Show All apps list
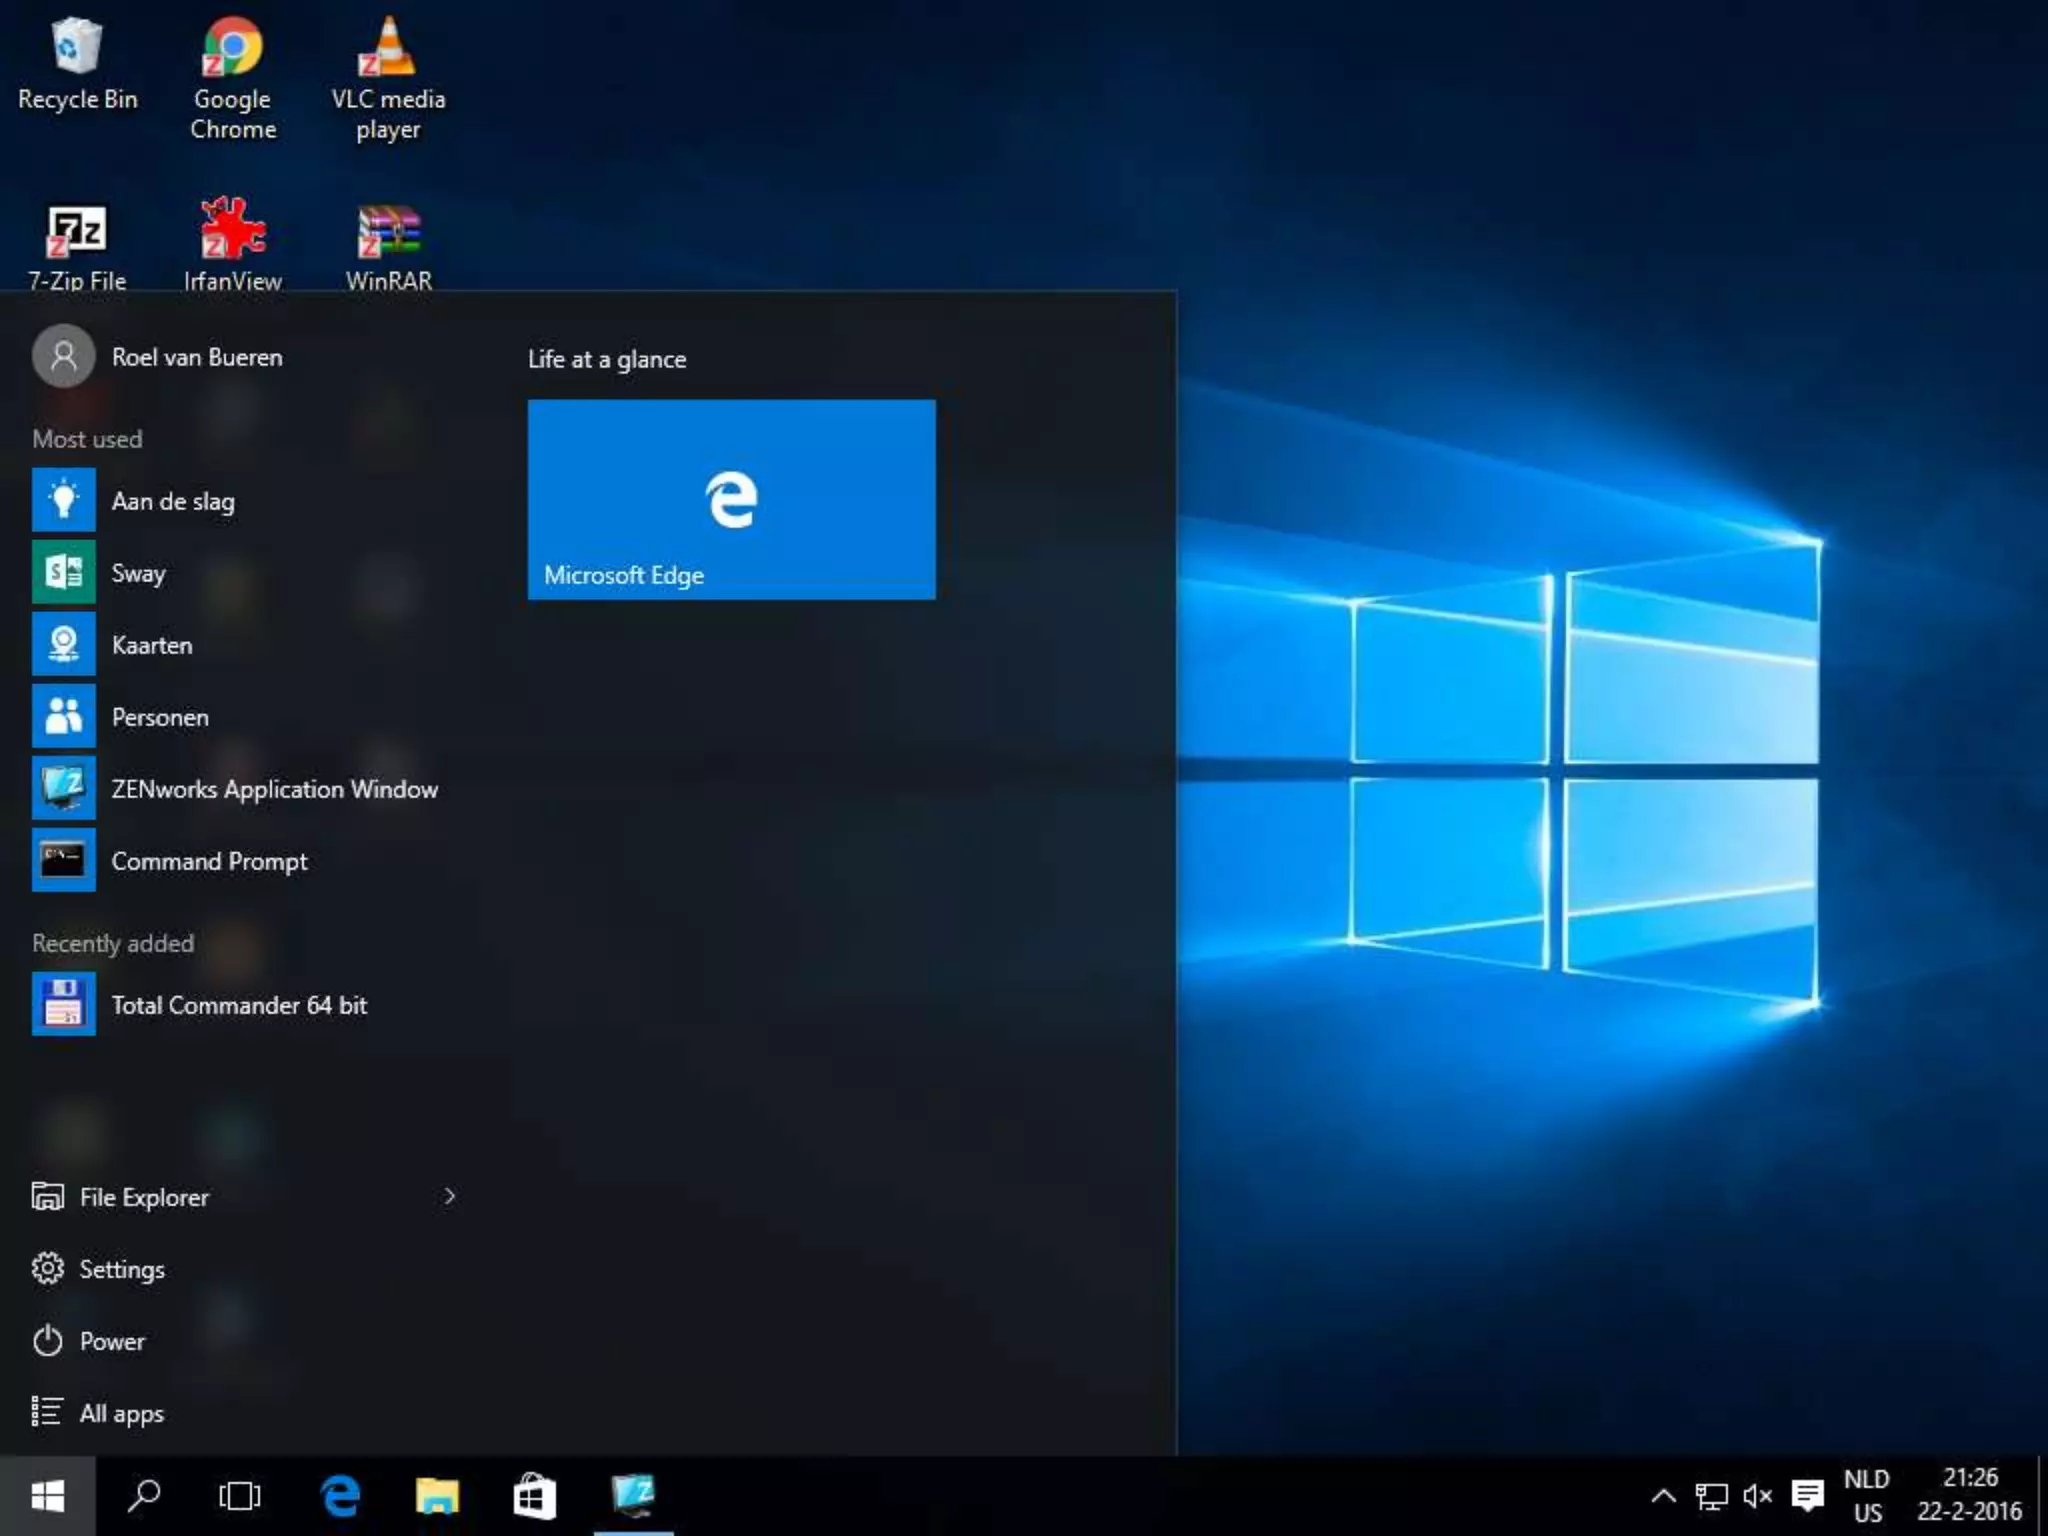Screen dimensions: 2048x1536 (x=98, y=1413)
